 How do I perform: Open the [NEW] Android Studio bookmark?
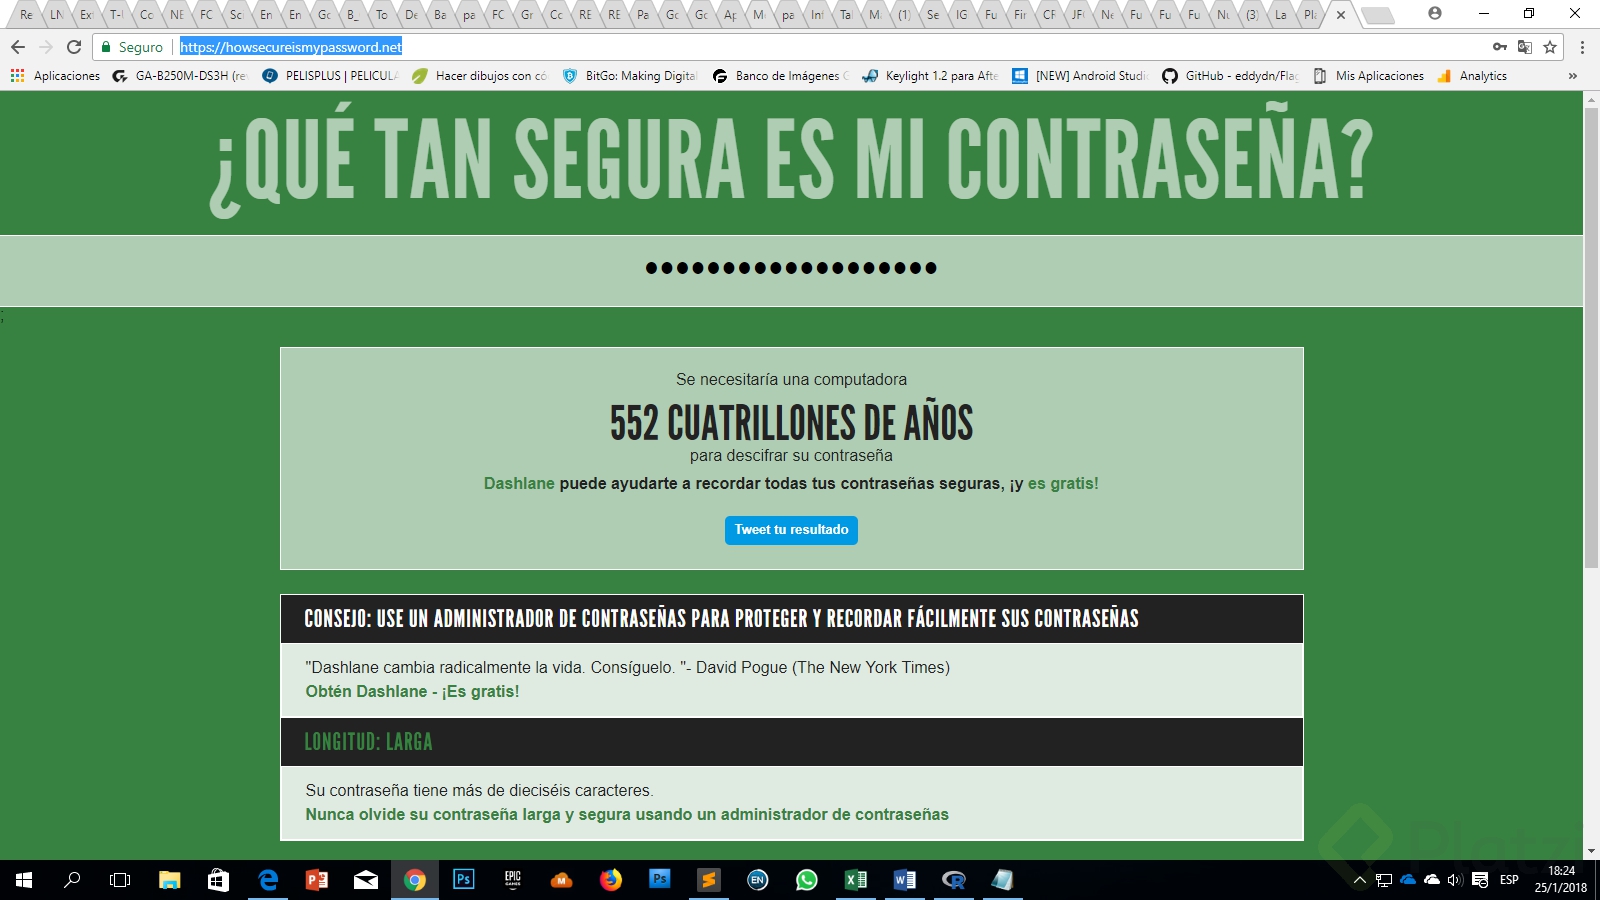click(x=1080, y=76)
